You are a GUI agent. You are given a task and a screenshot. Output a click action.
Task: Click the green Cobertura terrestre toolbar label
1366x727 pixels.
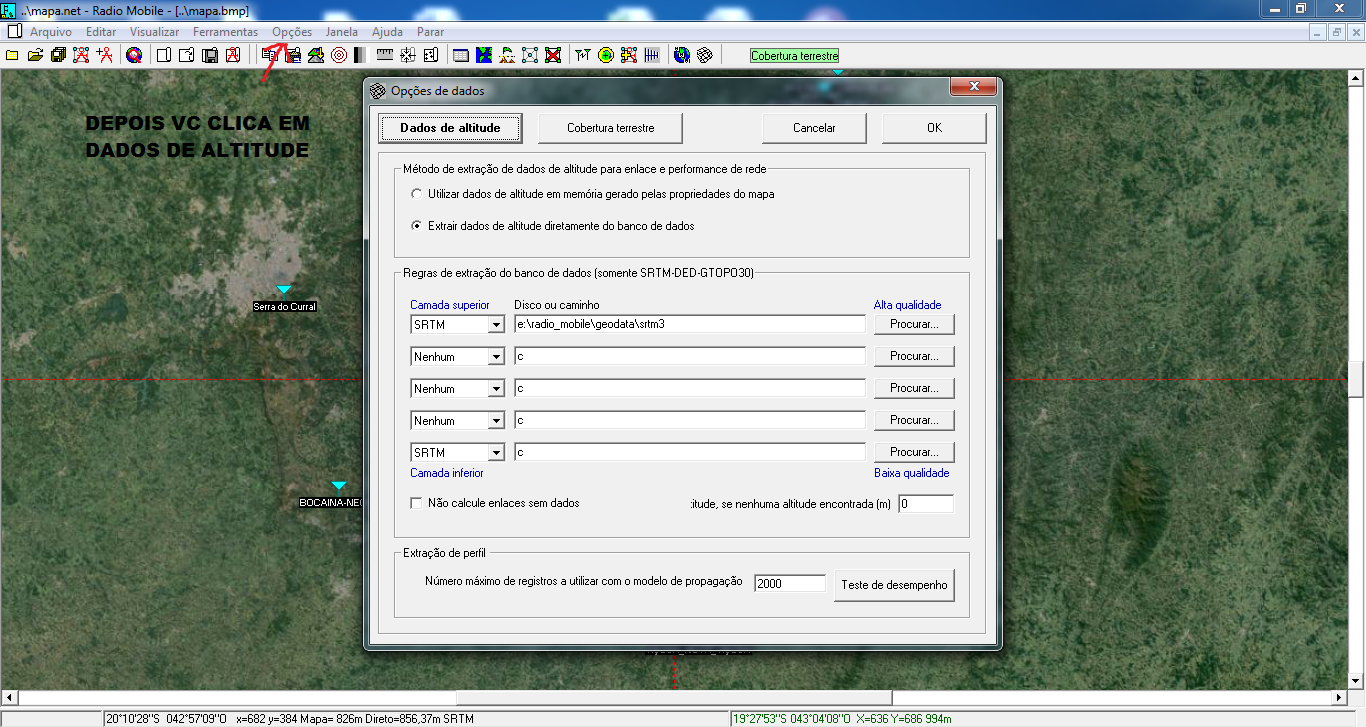[x=795, y=56]
